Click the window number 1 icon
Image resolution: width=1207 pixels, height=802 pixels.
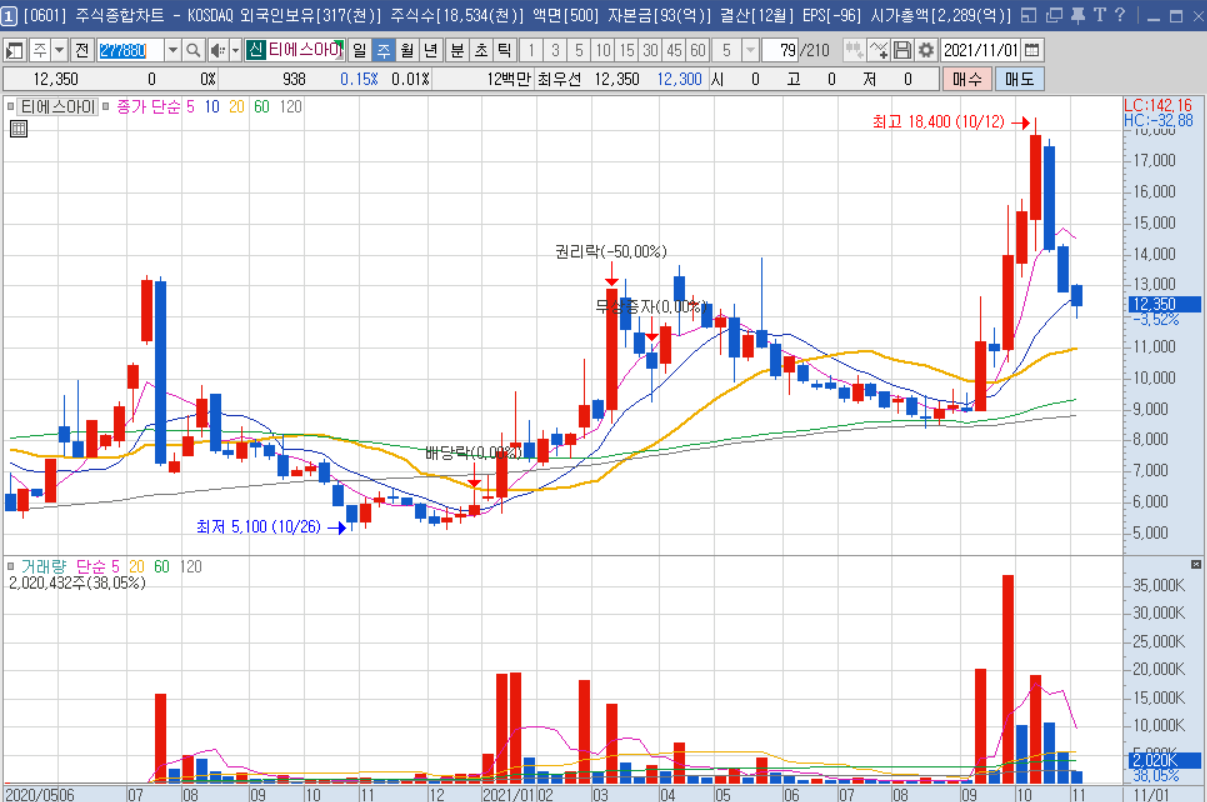(9, 16)
